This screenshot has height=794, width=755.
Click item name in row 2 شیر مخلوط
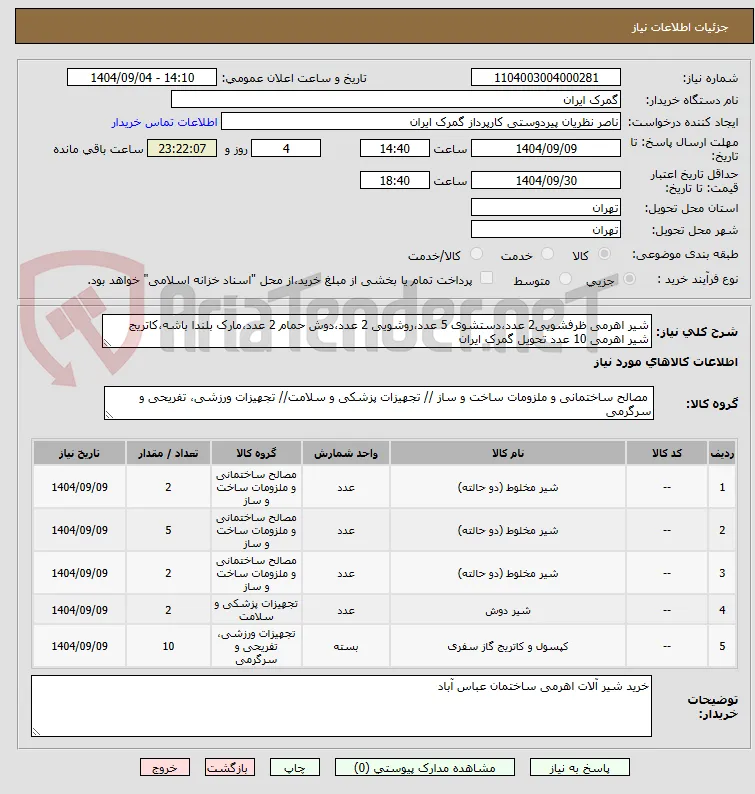[507, 530]
